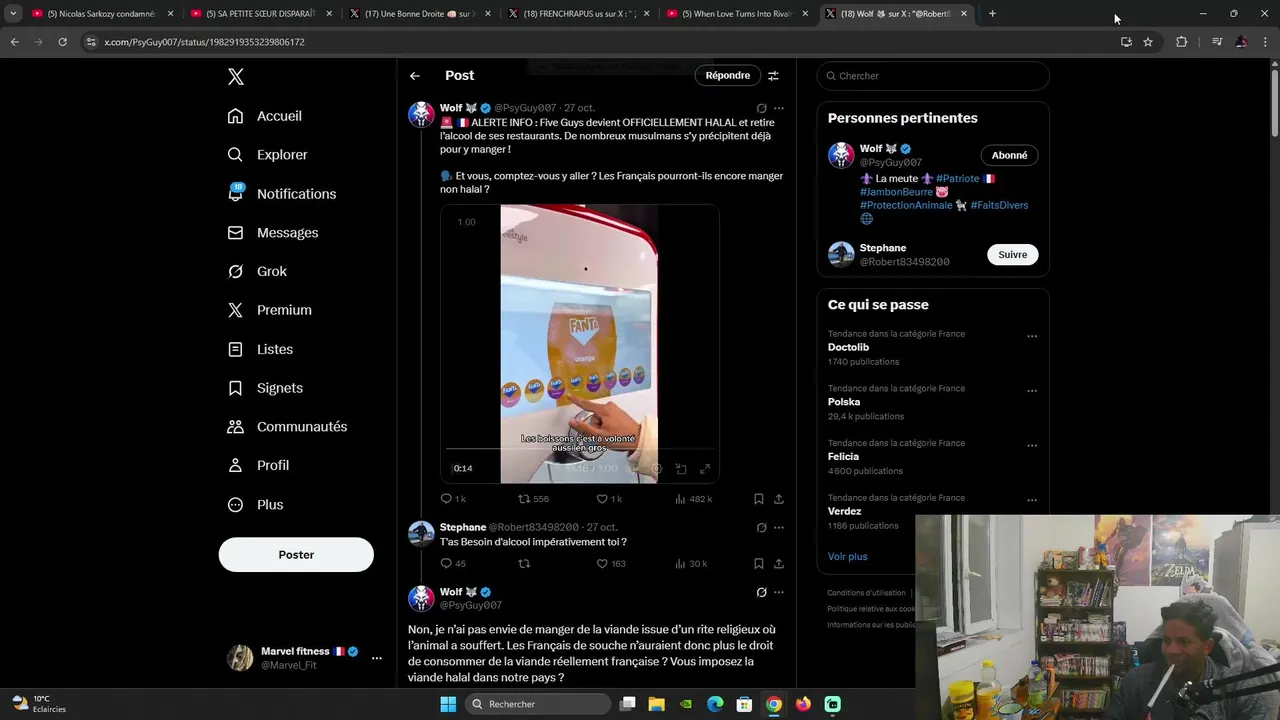Click the Abonné button for Wolf

click(1009, 155)
